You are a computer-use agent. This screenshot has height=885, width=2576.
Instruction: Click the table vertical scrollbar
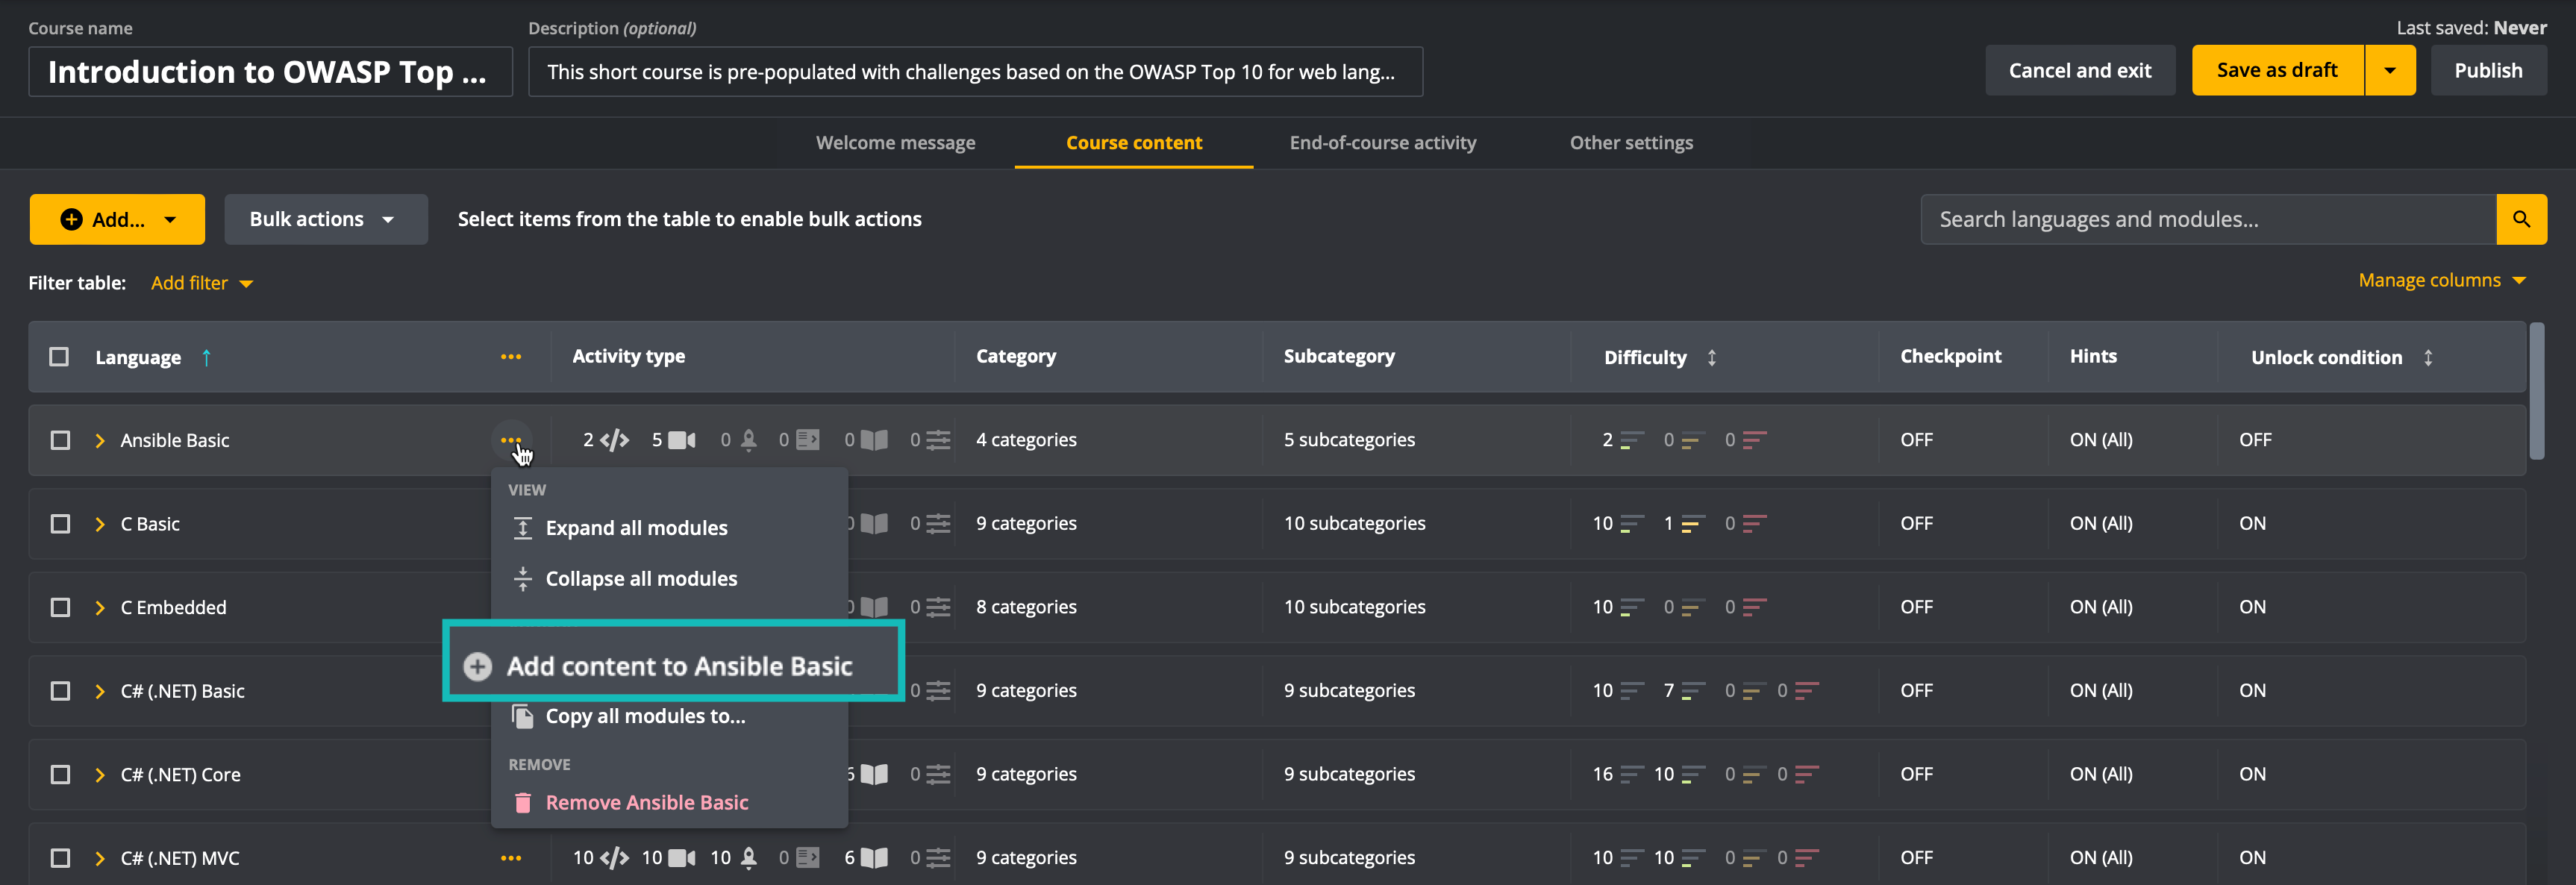[2536, 390]
